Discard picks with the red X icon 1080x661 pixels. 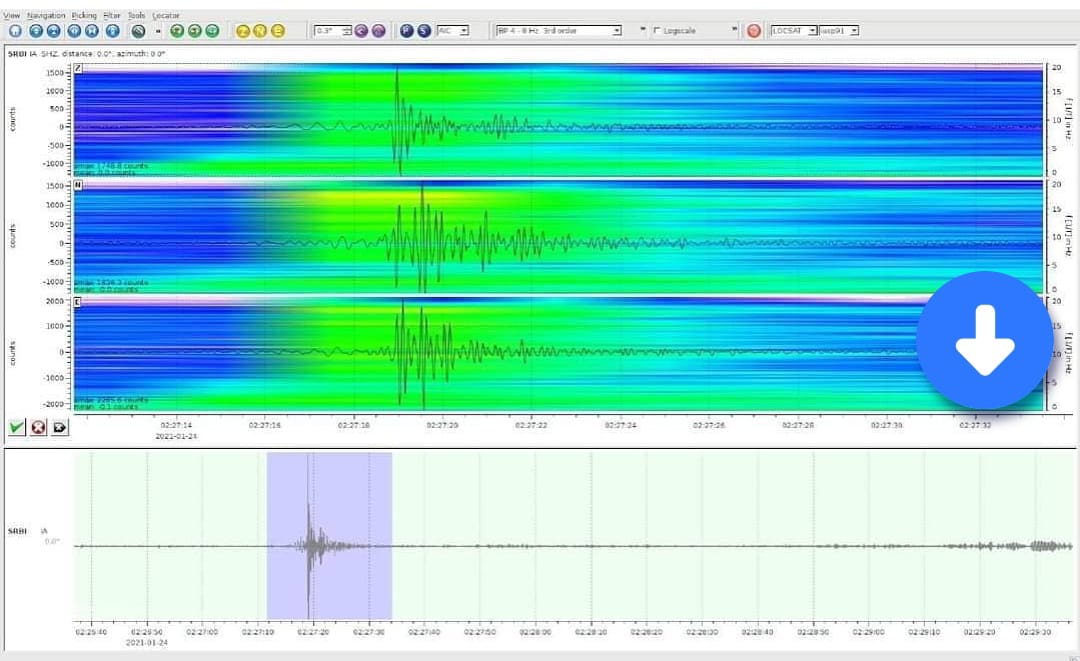click(x=38, y=428)
